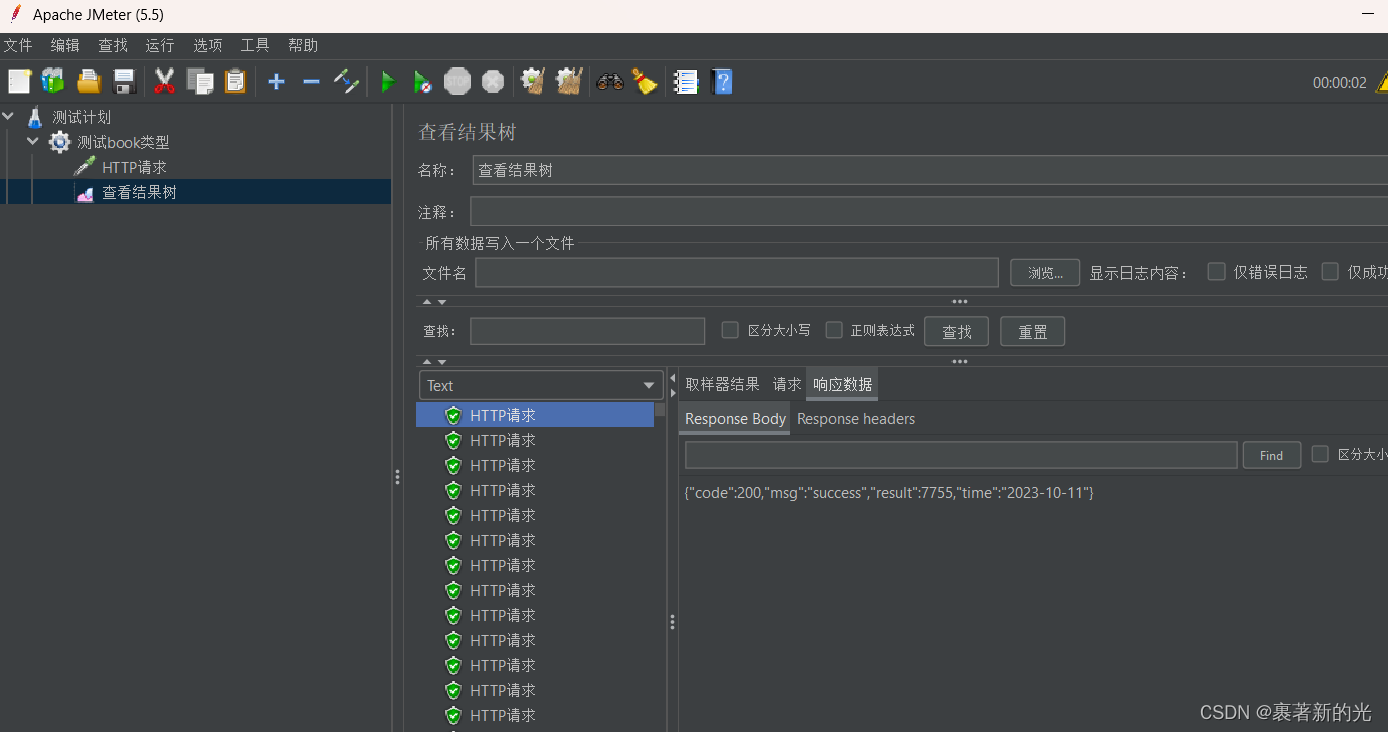
Task: Click the elapsed time 00:00:02
Action: [x=1339, y=83]
